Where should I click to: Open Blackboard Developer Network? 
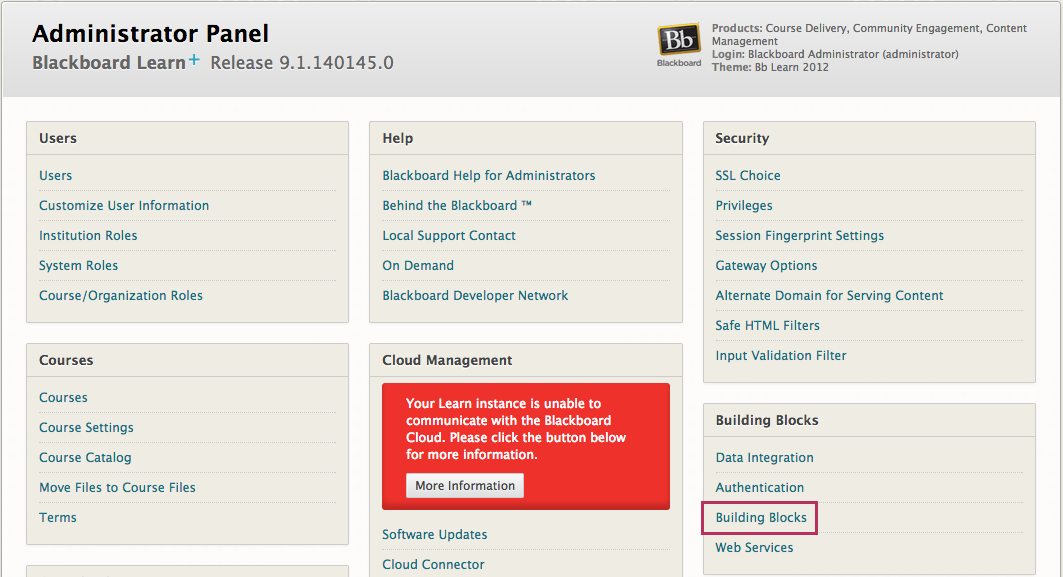475,296
